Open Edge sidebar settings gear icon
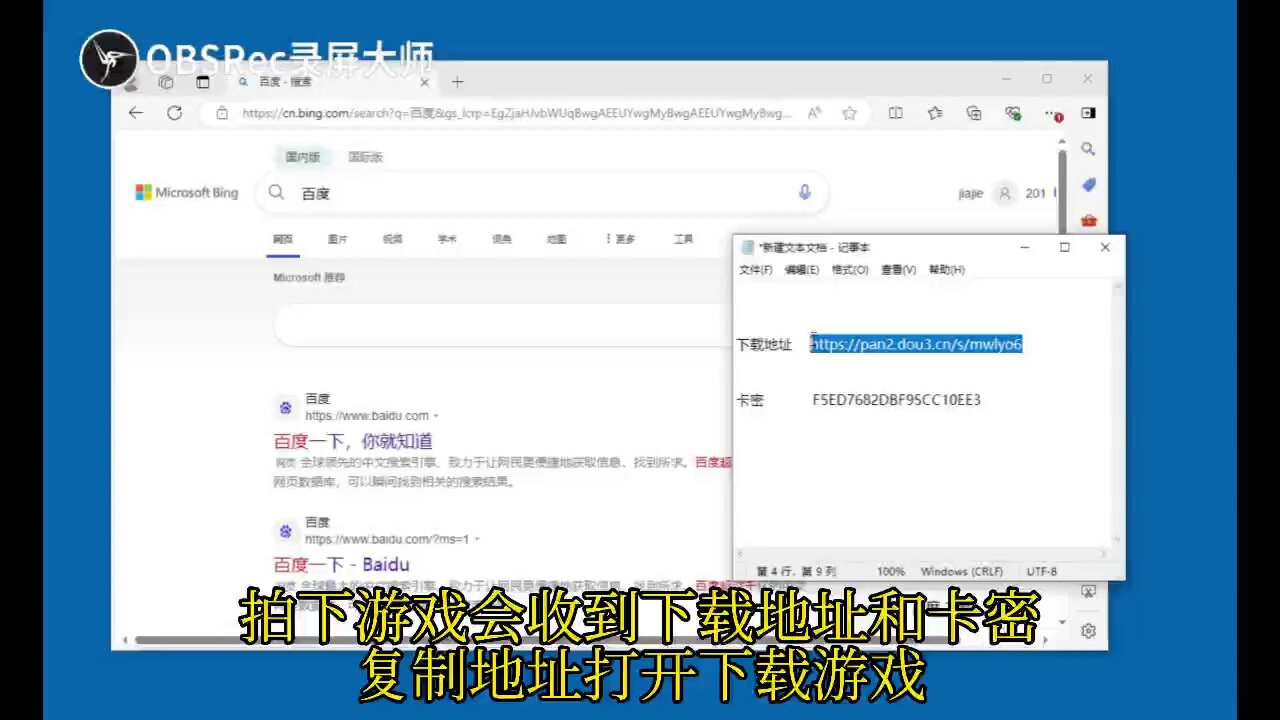The height and width of the screenshot is (720, 1280). [1088, 631]
